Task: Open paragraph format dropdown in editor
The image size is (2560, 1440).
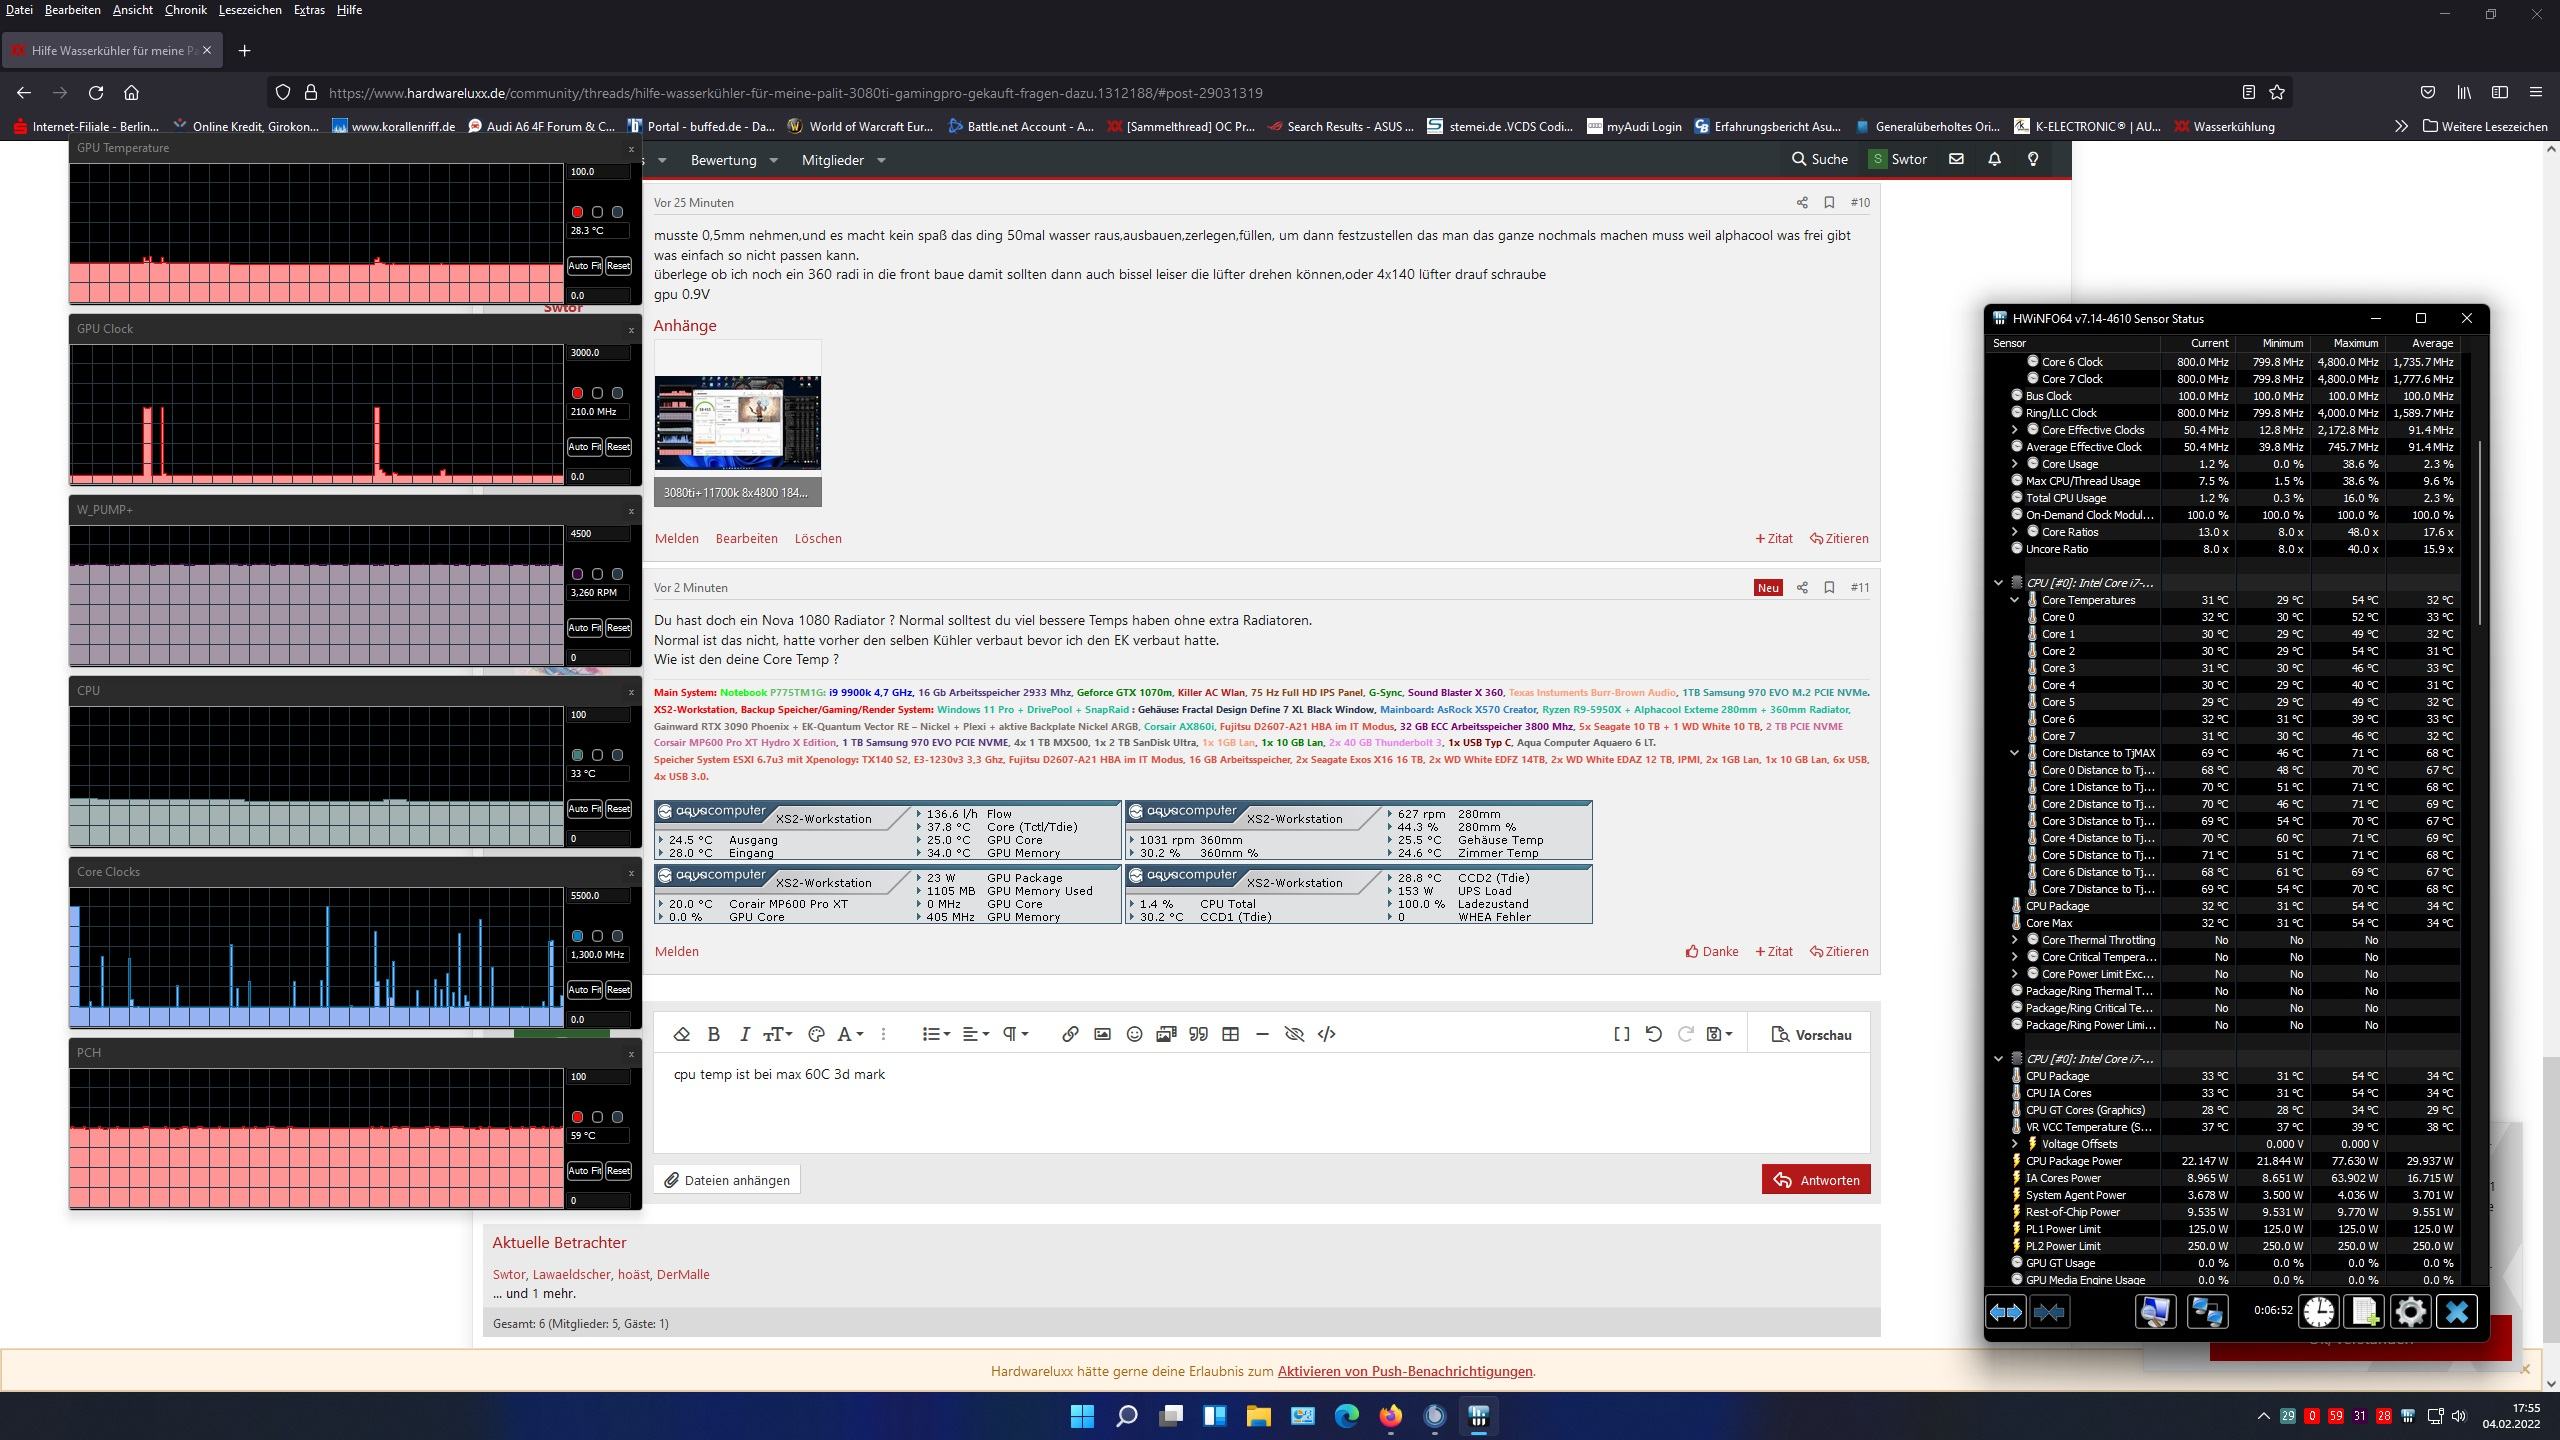Action: click(x=1015, y=1034)
